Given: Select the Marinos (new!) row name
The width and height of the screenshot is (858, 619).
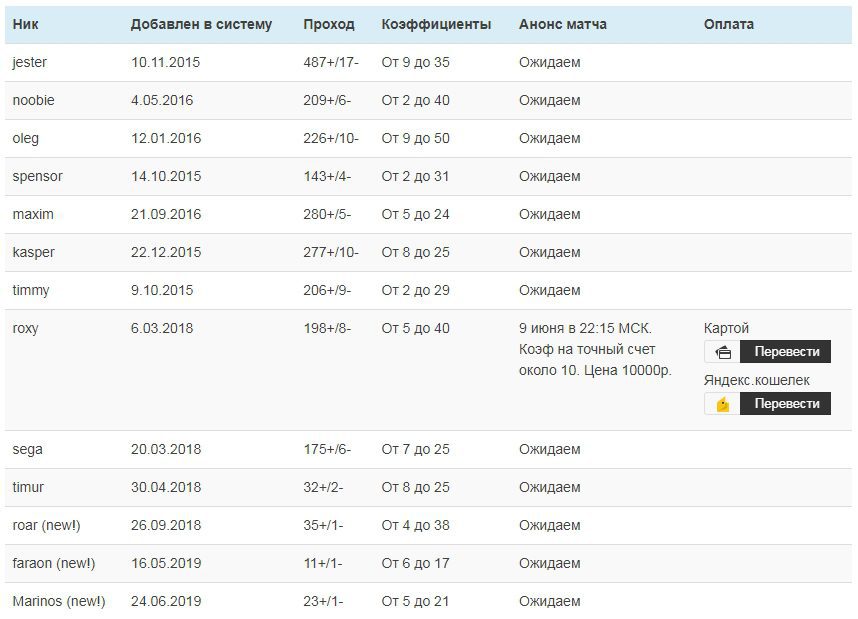Looking at the screenshot, I should pyautogui.click(x=59, y=601).
